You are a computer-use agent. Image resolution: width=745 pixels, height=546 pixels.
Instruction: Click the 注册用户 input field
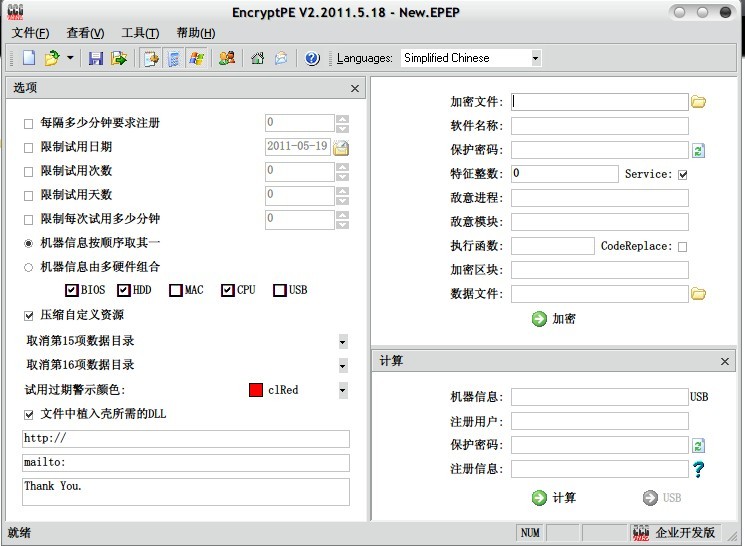pos(600,421)
